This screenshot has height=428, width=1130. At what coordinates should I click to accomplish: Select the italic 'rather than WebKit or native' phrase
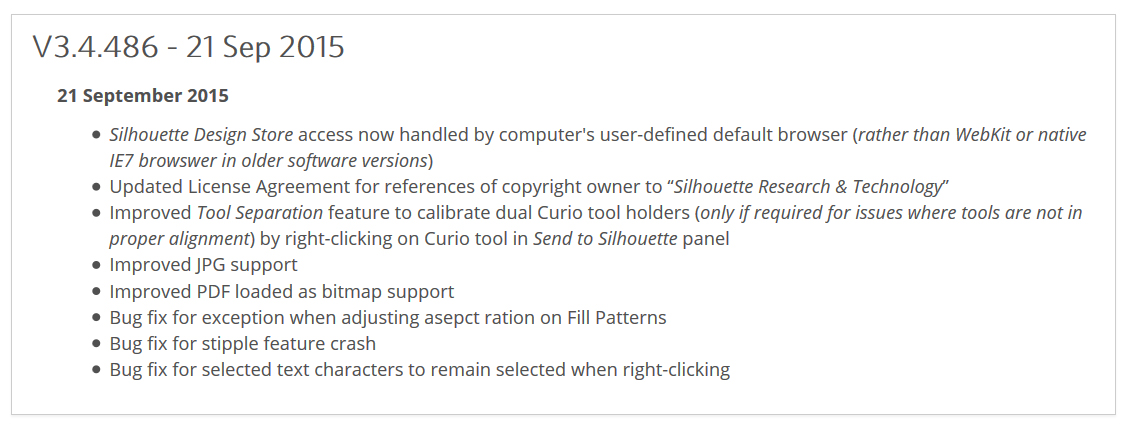972,135
